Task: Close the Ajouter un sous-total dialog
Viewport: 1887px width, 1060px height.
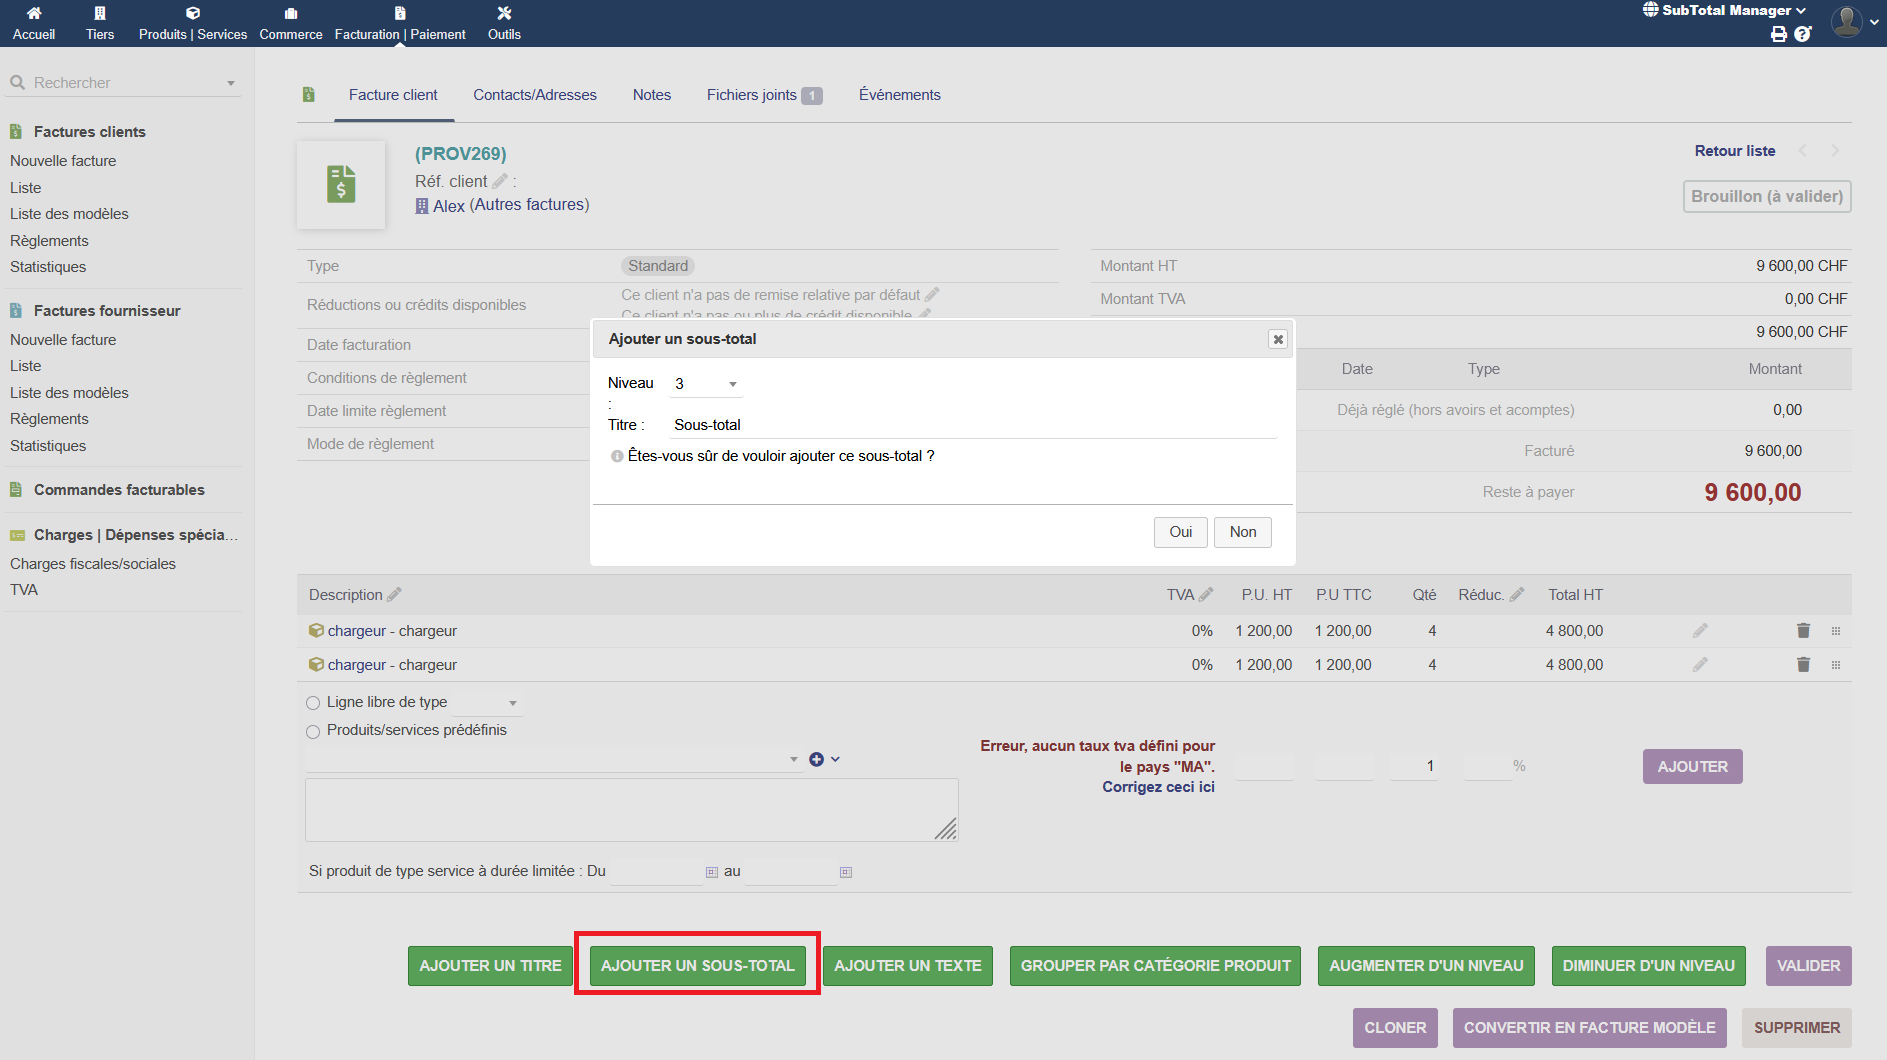Action: (1277, 339)
